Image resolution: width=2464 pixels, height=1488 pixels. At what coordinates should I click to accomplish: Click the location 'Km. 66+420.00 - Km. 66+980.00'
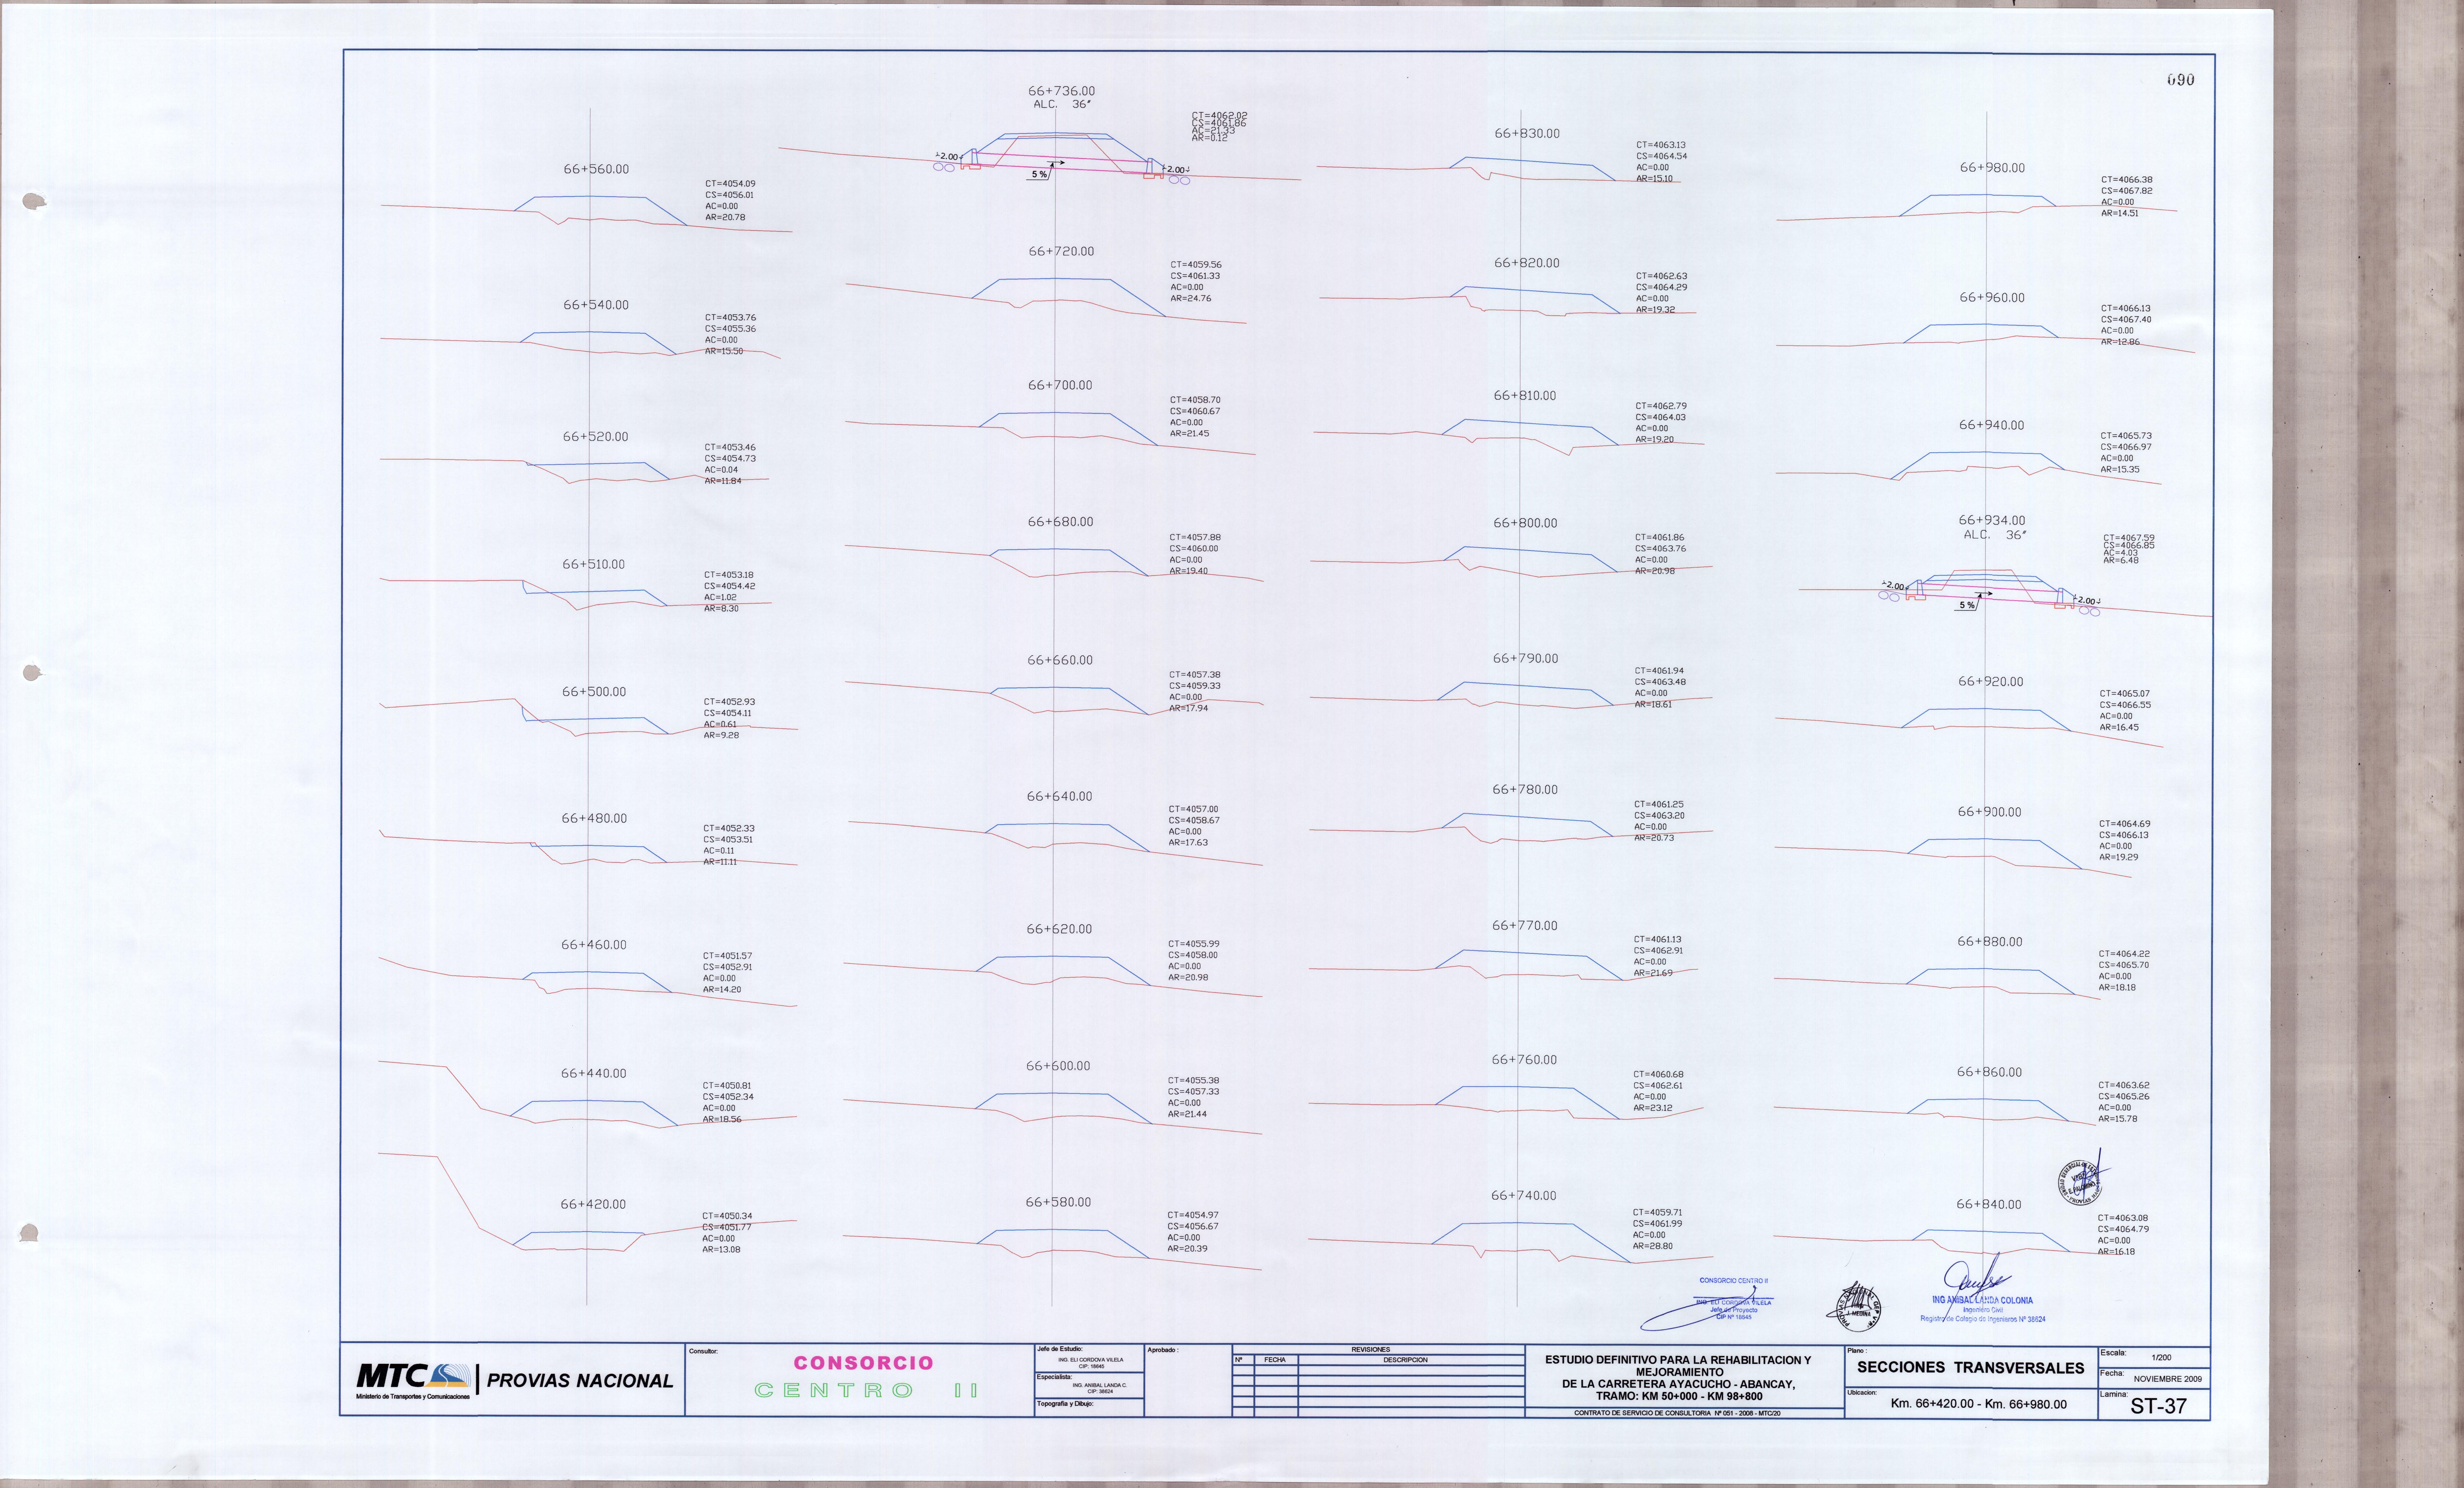pos(1978,1404)
